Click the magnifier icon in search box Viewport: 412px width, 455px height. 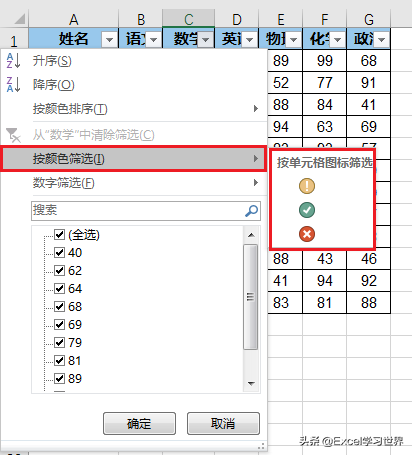coord(252,211)
